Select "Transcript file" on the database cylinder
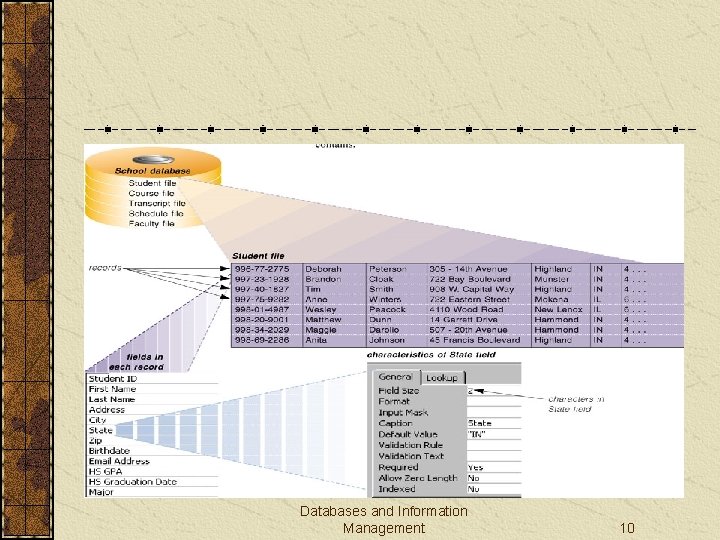 (157, 203)
